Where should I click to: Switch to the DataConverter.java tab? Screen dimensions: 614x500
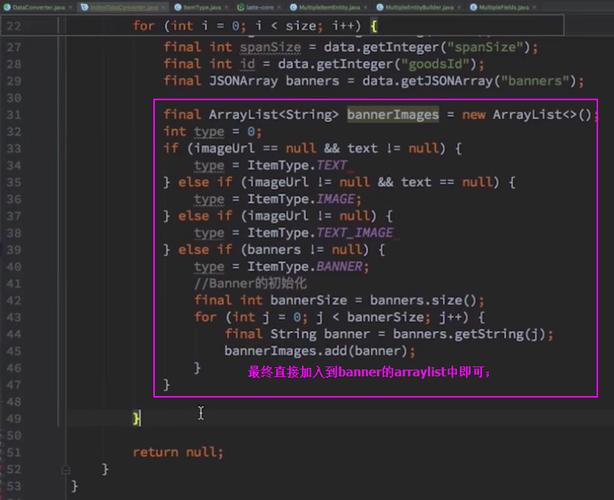[x=38, y=7]
